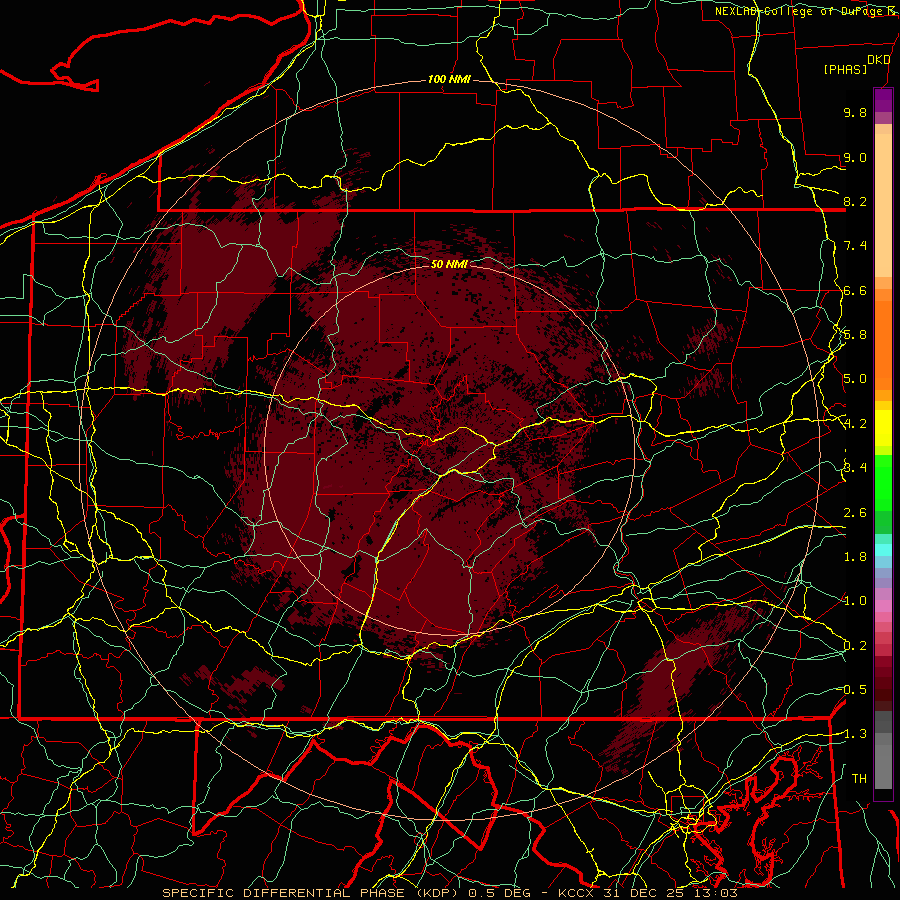Screen dimensions: 900x900
Task: Click the 9.8 value on the color scale
Action: 855,112
